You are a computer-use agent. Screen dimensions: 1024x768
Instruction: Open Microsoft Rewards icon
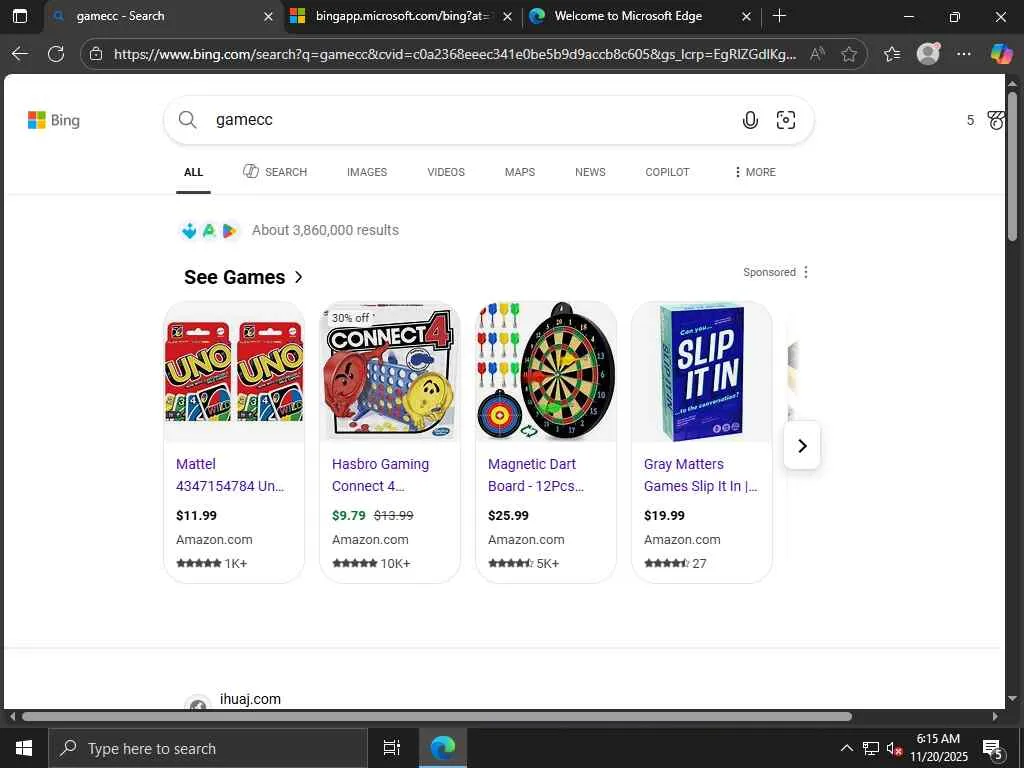pos(996,120)
